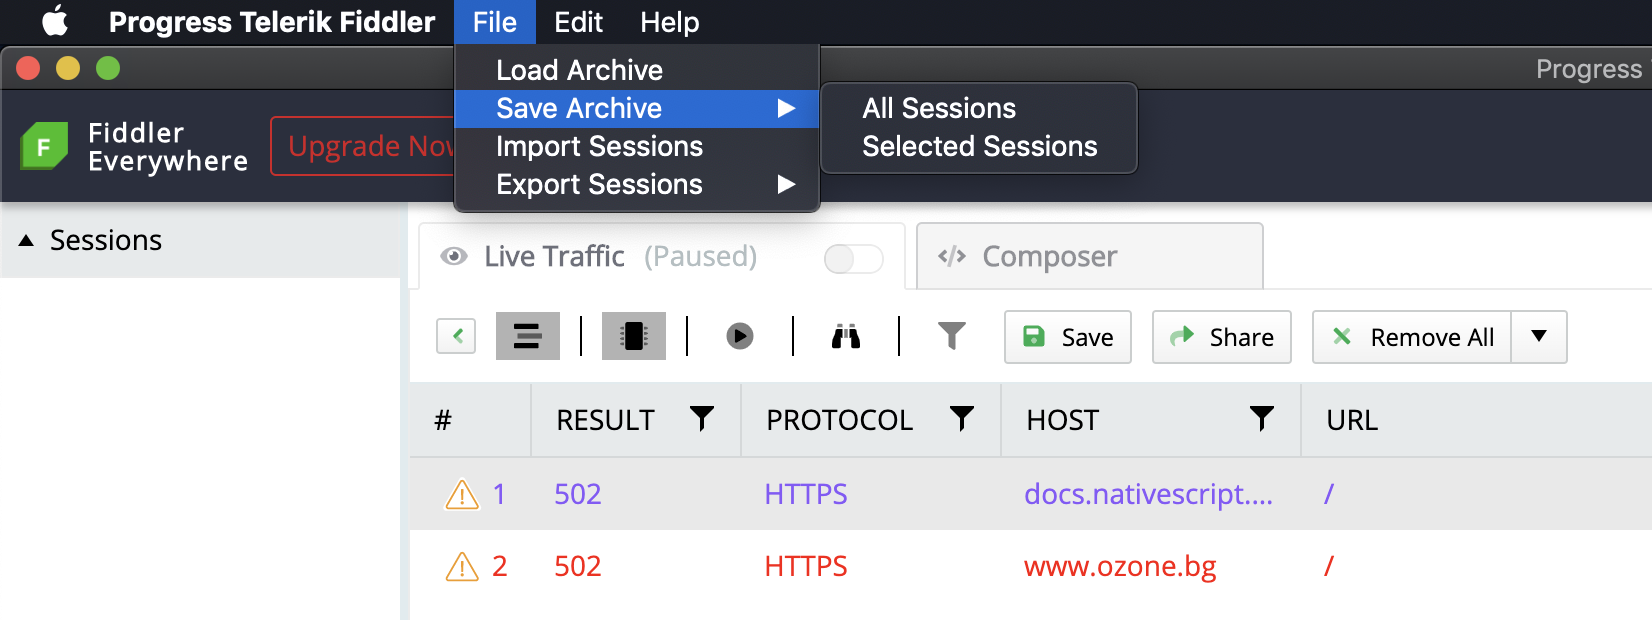Image resolution: width=1652 pixels, height=620 pixels.
Task: Click the back chevron toolbar button
Action: pos(456,336)
